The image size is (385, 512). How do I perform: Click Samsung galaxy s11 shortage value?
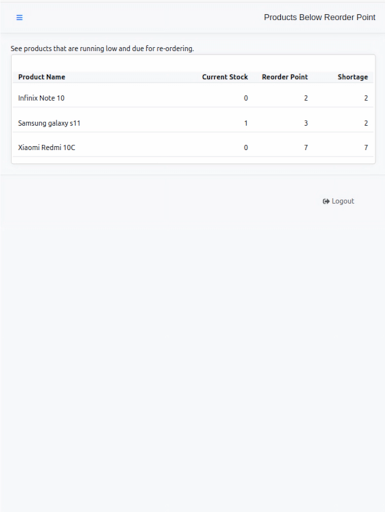pyautogui.click(x=366, y=123)
